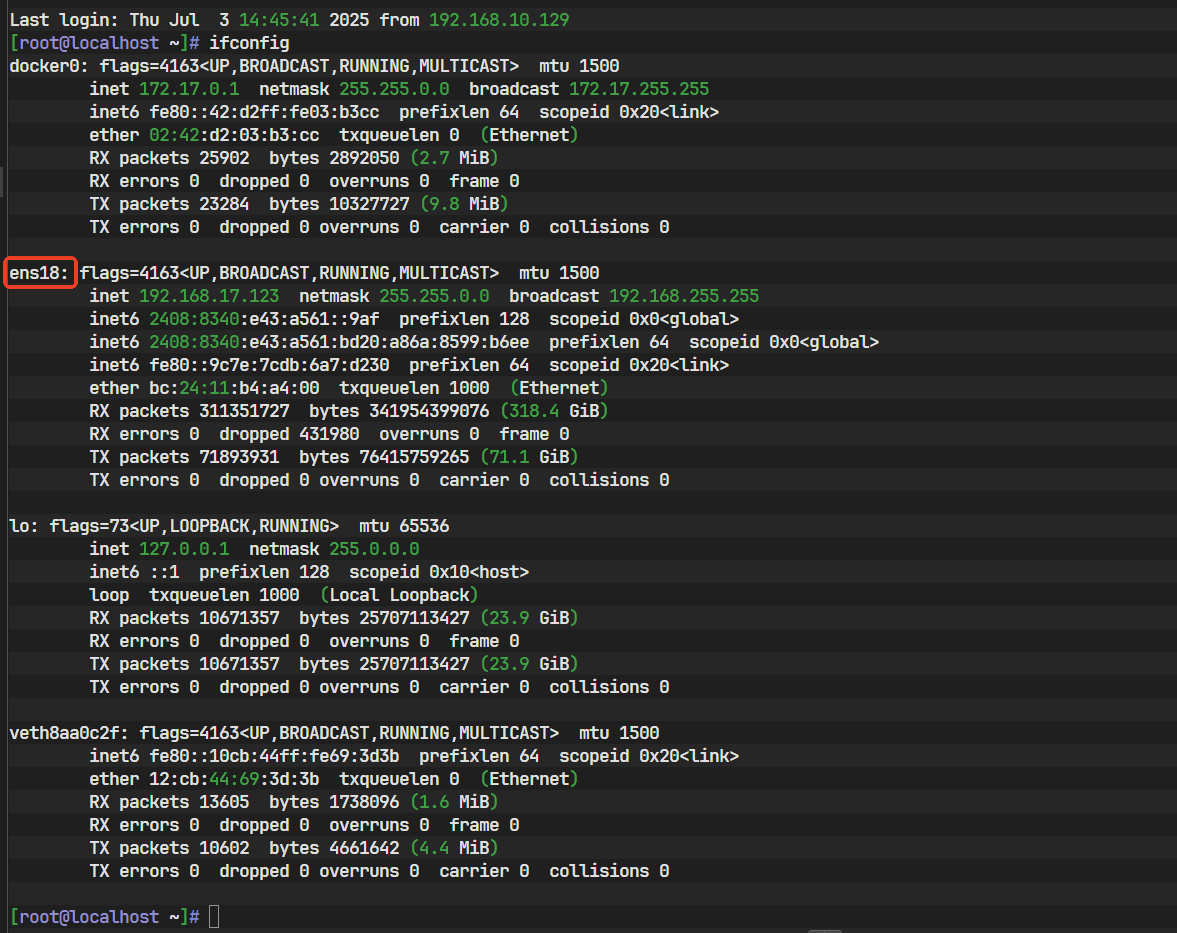1177x933 pixels.
Task: Click ens18 RX bytes value 341954399076
Action: click(x=429, y=411)
